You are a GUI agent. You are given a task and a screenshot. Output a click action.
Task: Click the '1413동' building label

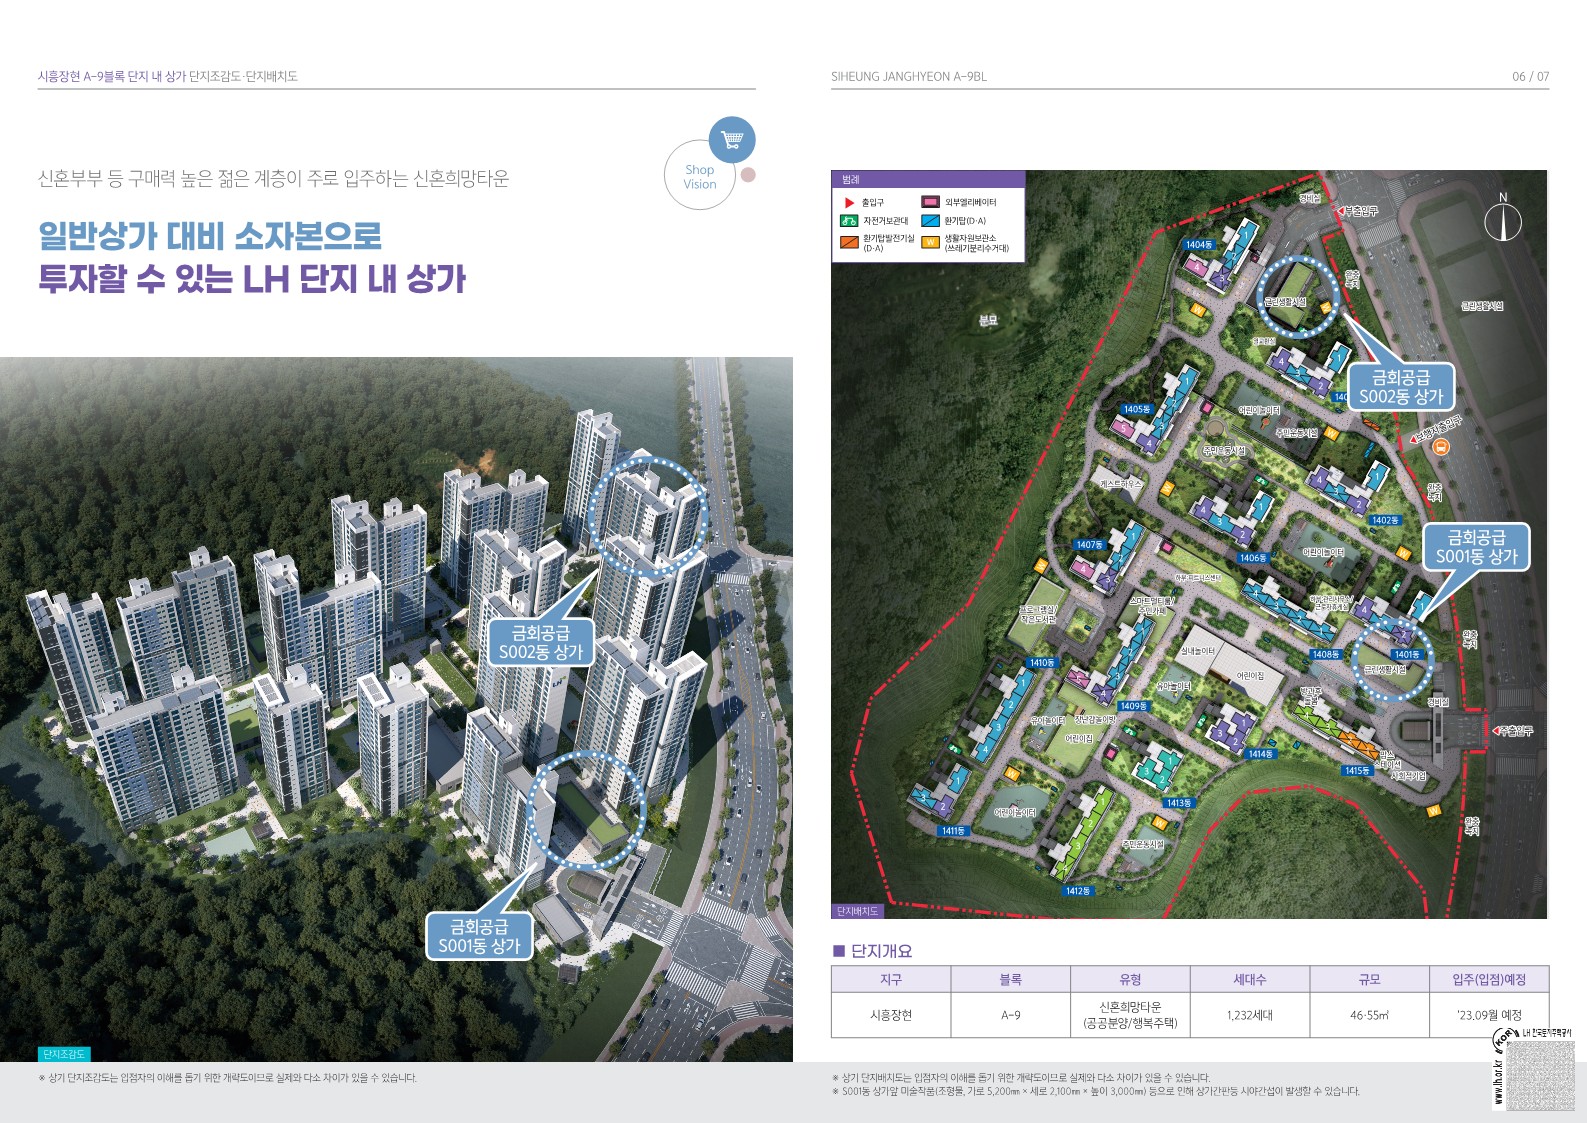1179,803
